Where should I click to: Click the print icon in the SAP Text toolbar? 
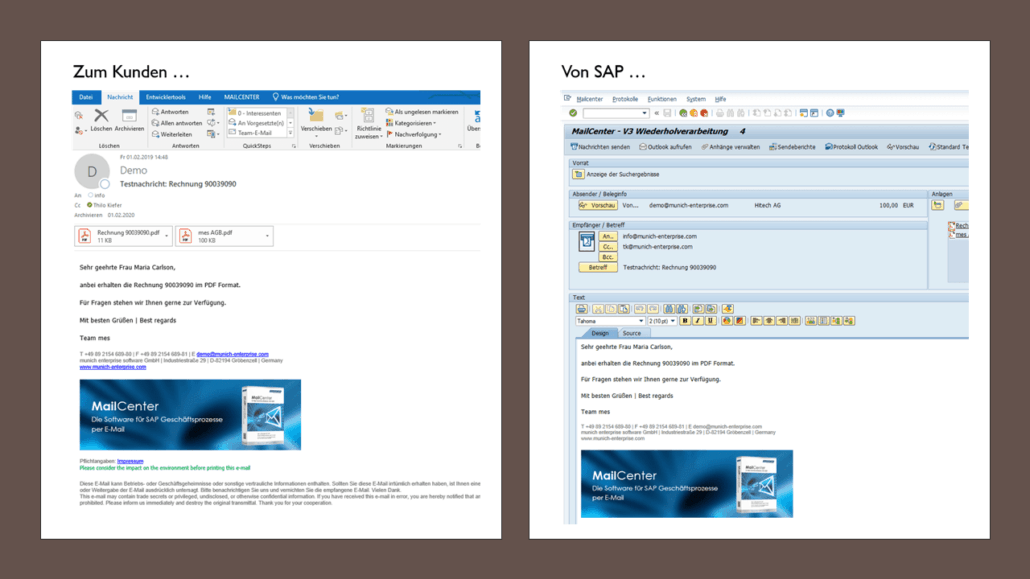coord(582,309)
